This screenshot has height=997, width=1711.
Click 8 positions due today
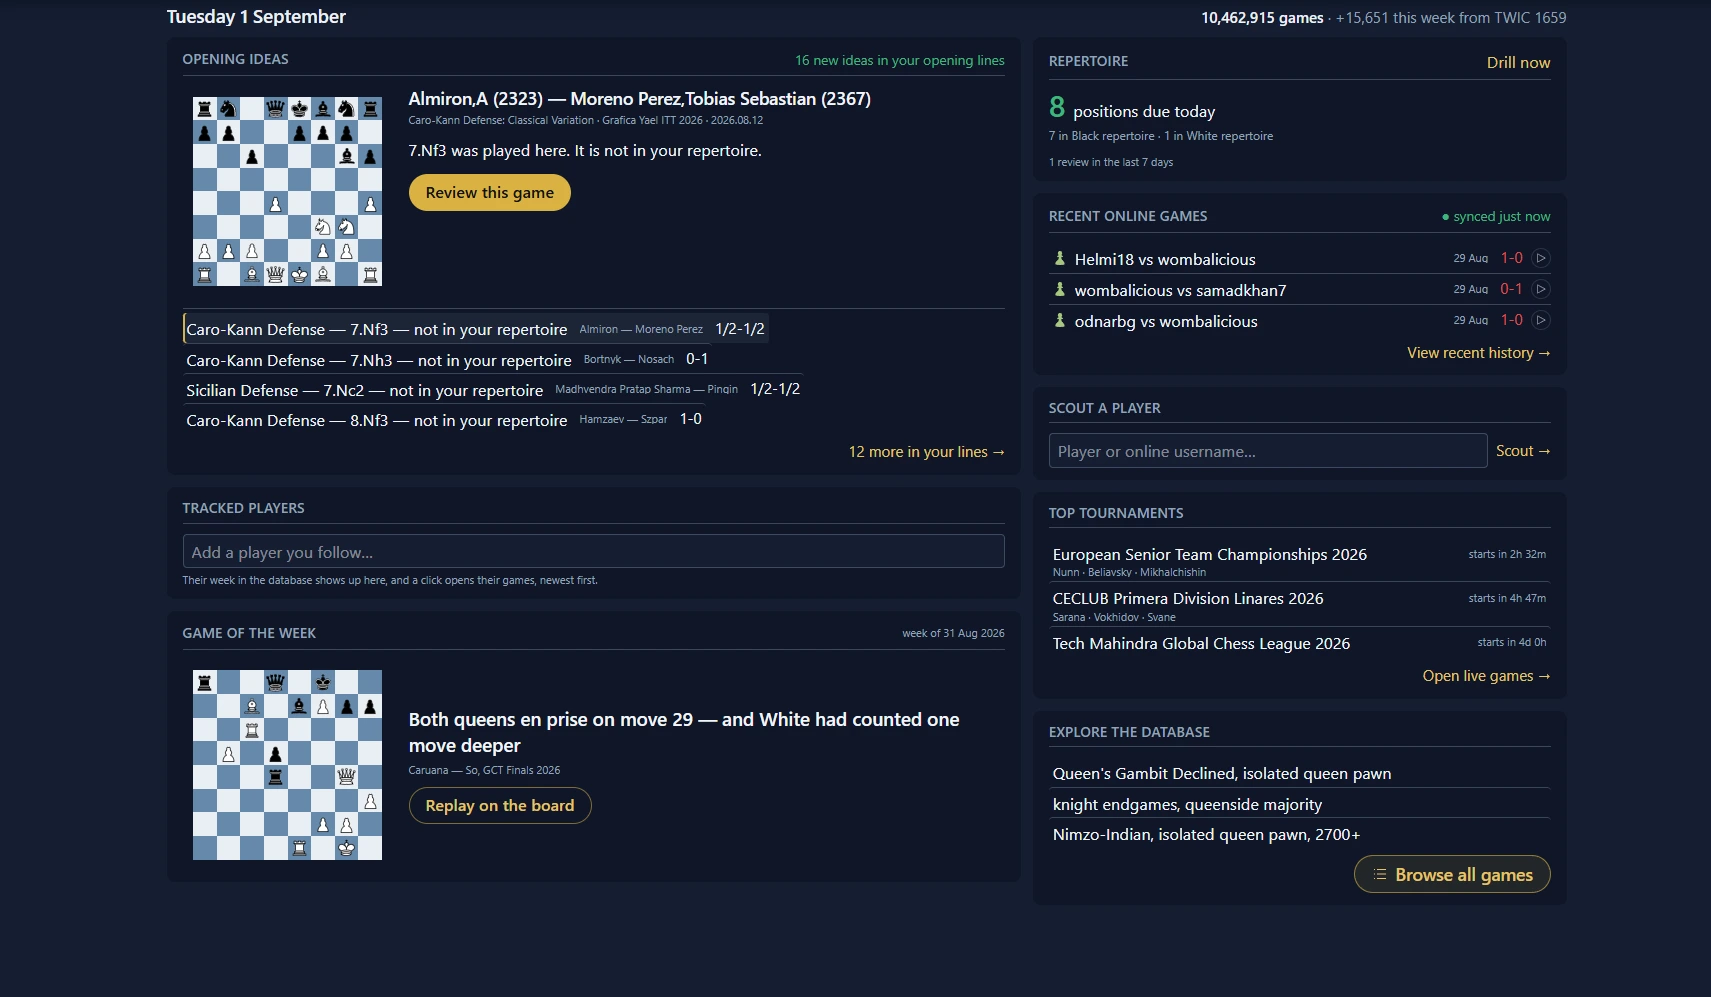[x=1132, y=108]
